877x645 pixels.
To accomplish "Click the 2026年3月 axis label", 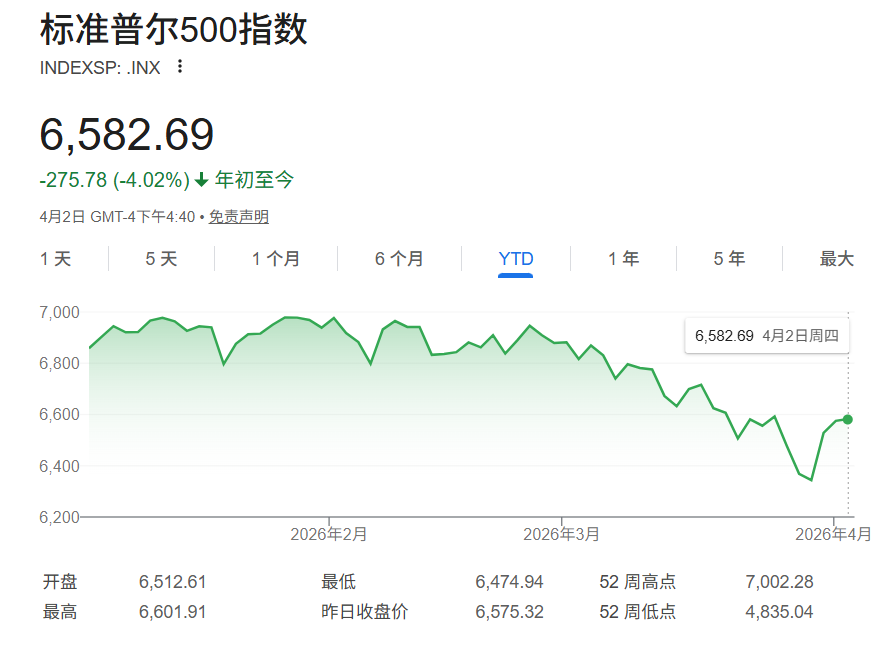I will (564, 534).
